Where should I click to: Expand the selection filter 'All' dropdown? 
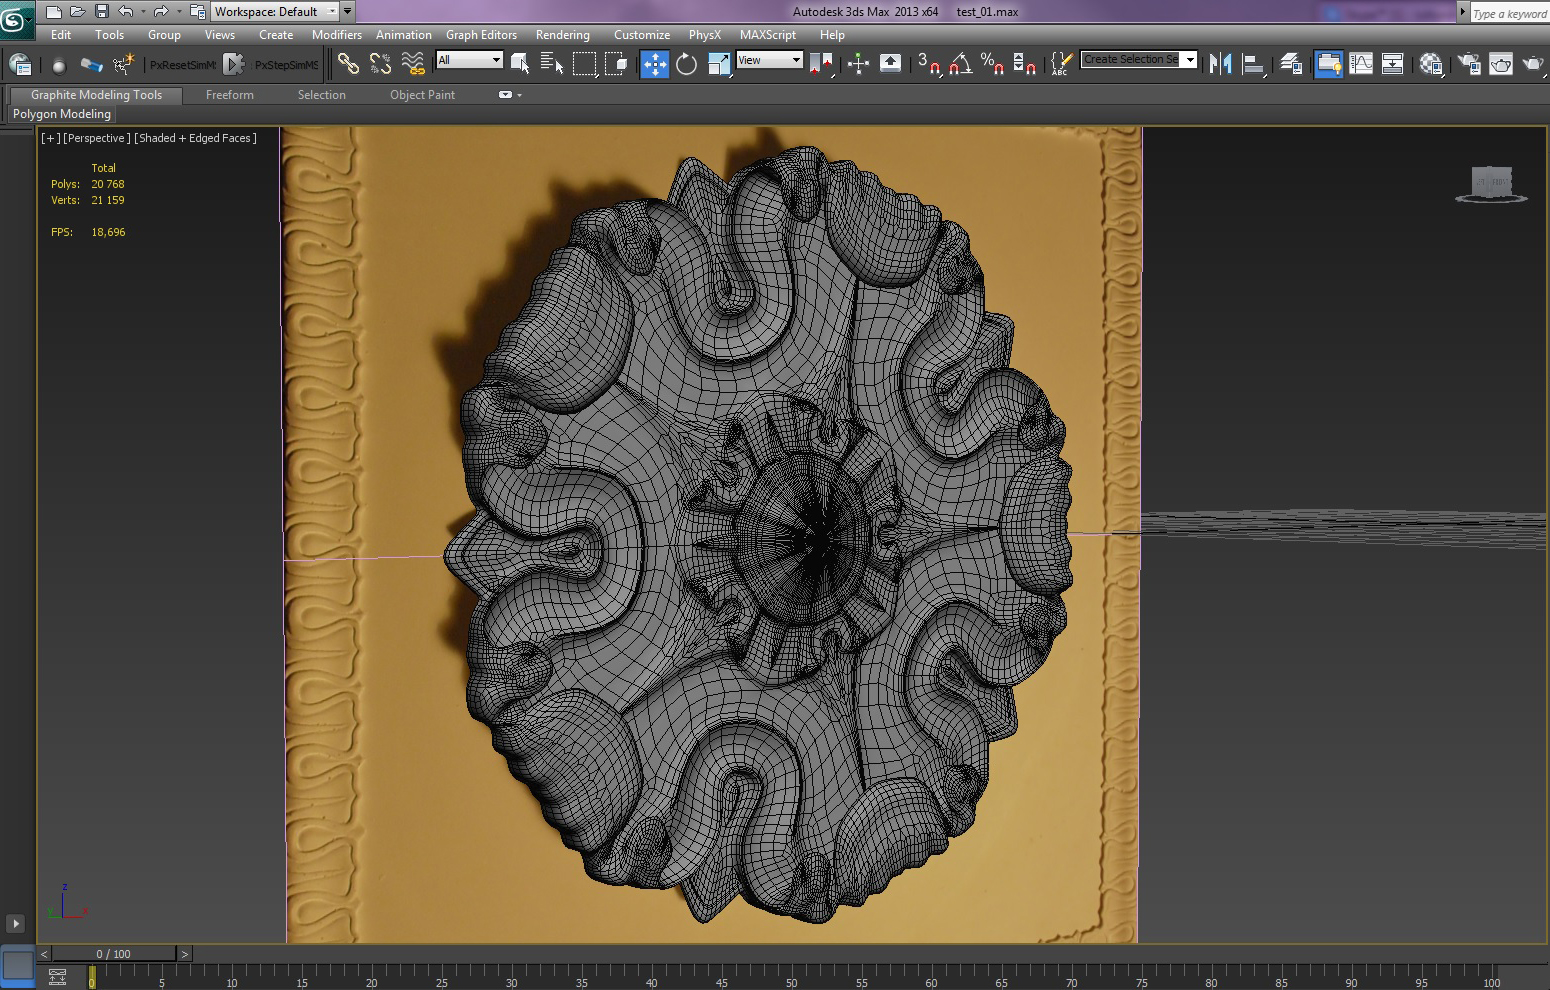(x=469, y=60)
